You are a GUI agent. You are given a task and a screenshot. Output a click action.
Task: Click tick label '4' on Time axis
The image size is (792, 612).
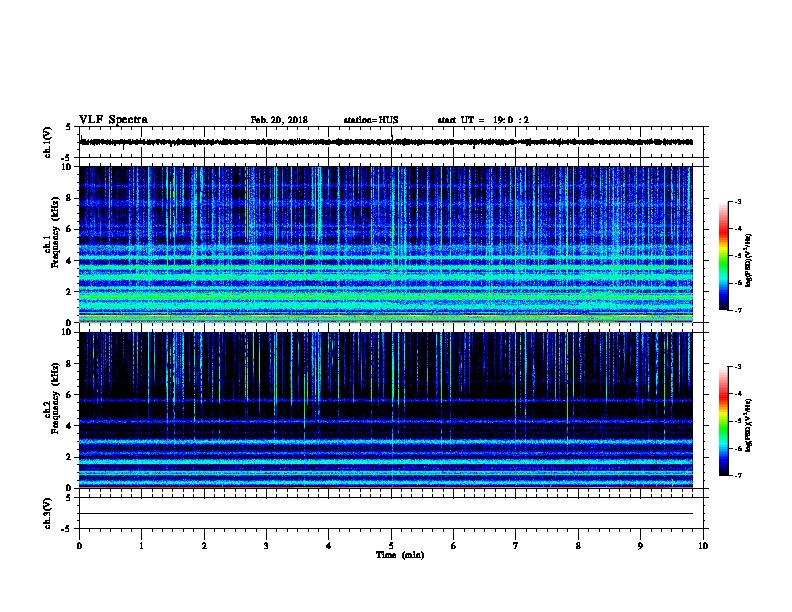(329, 546)
